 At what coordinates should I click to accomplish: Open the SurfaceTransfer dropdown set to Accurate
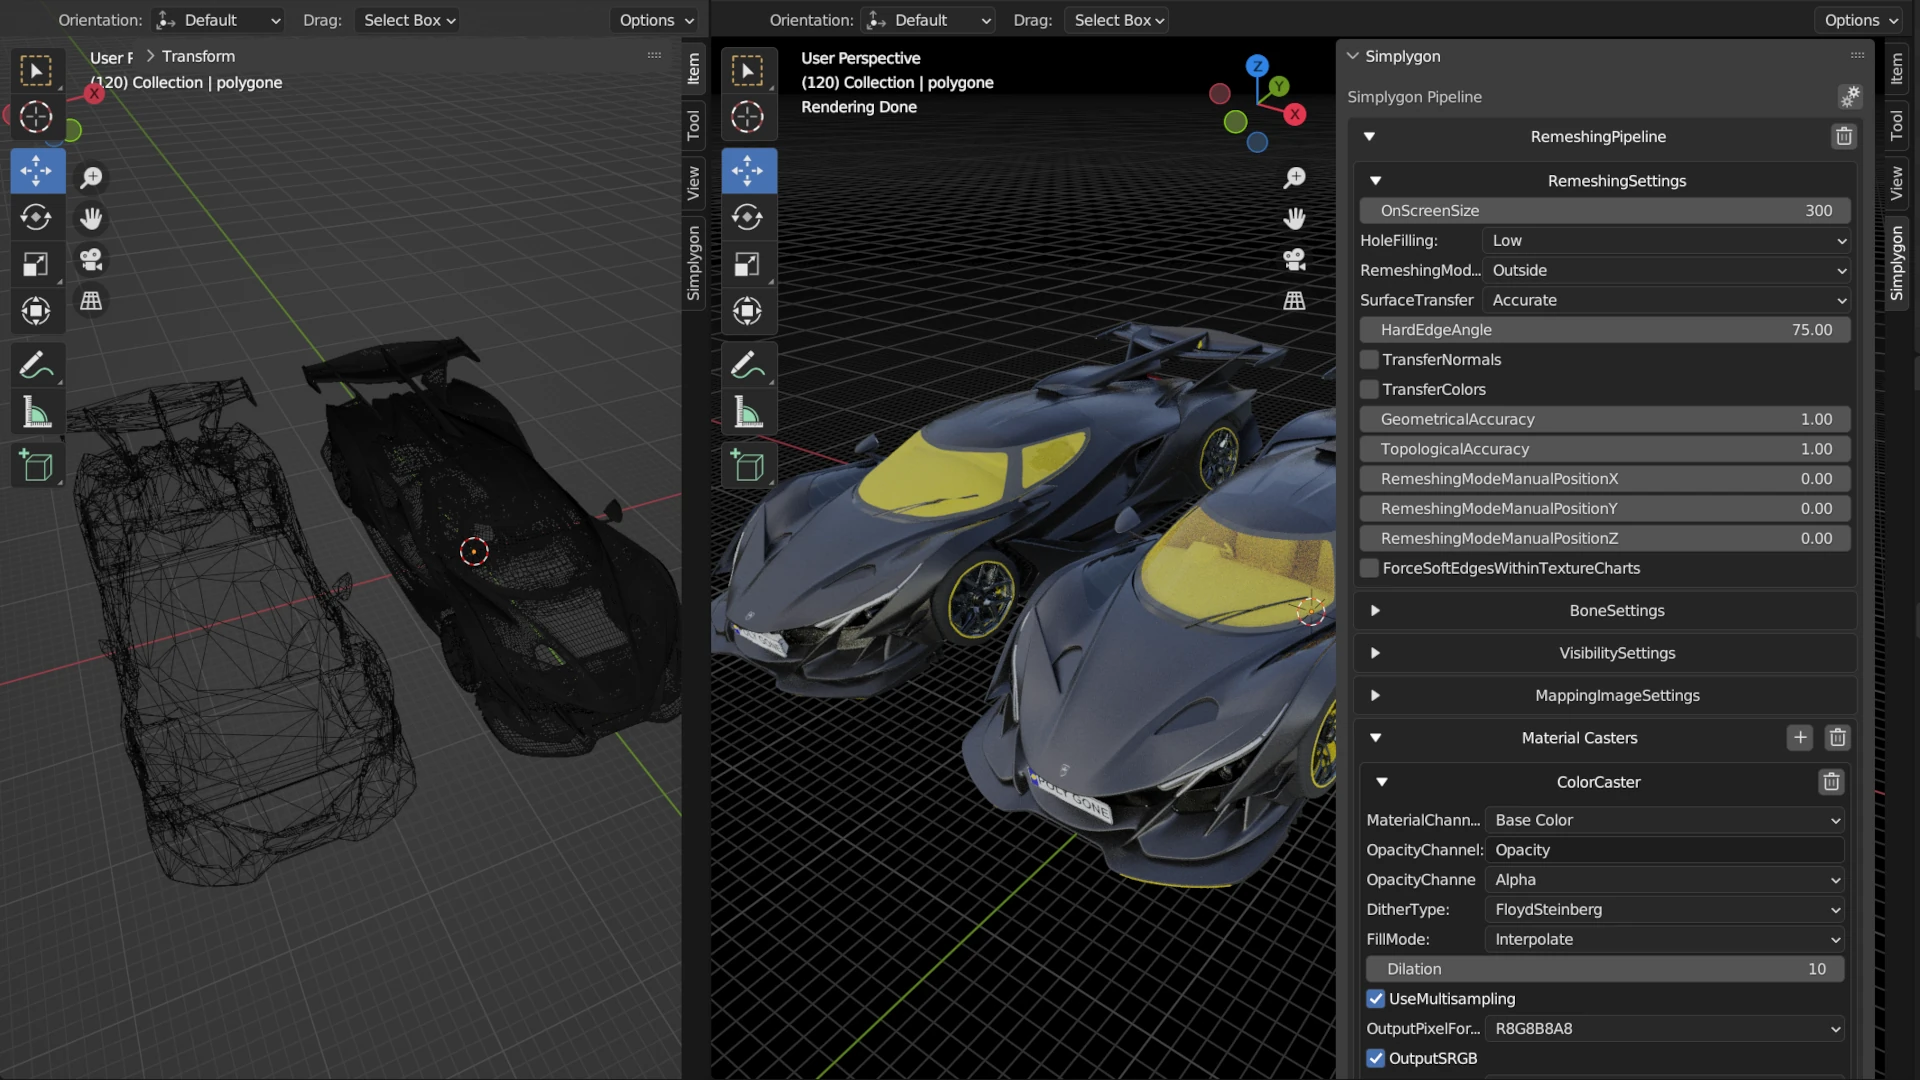point(1666,301)
